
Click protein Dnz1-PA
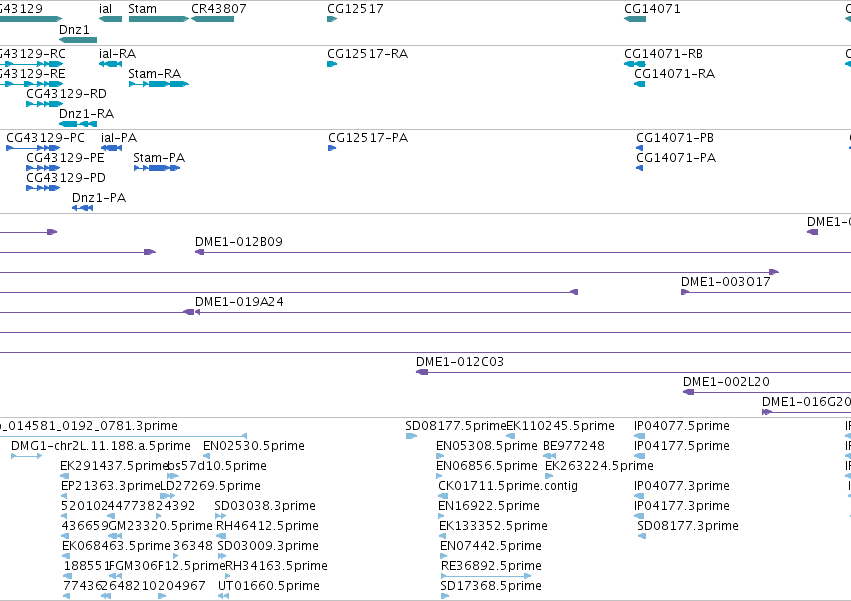pos(99,198)
